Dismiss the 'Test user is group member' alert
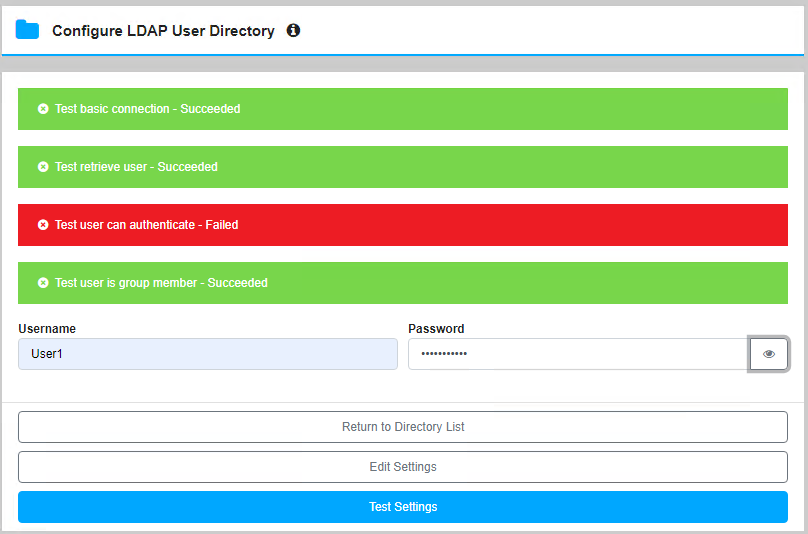 pyautogui.click(x=43, y=282)
